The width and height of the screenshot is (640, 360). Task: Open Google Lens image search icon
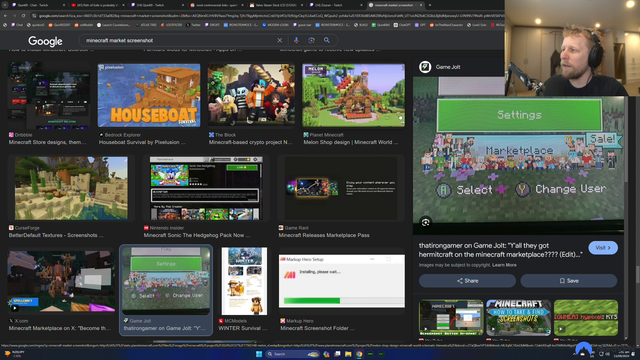[311, 40]
